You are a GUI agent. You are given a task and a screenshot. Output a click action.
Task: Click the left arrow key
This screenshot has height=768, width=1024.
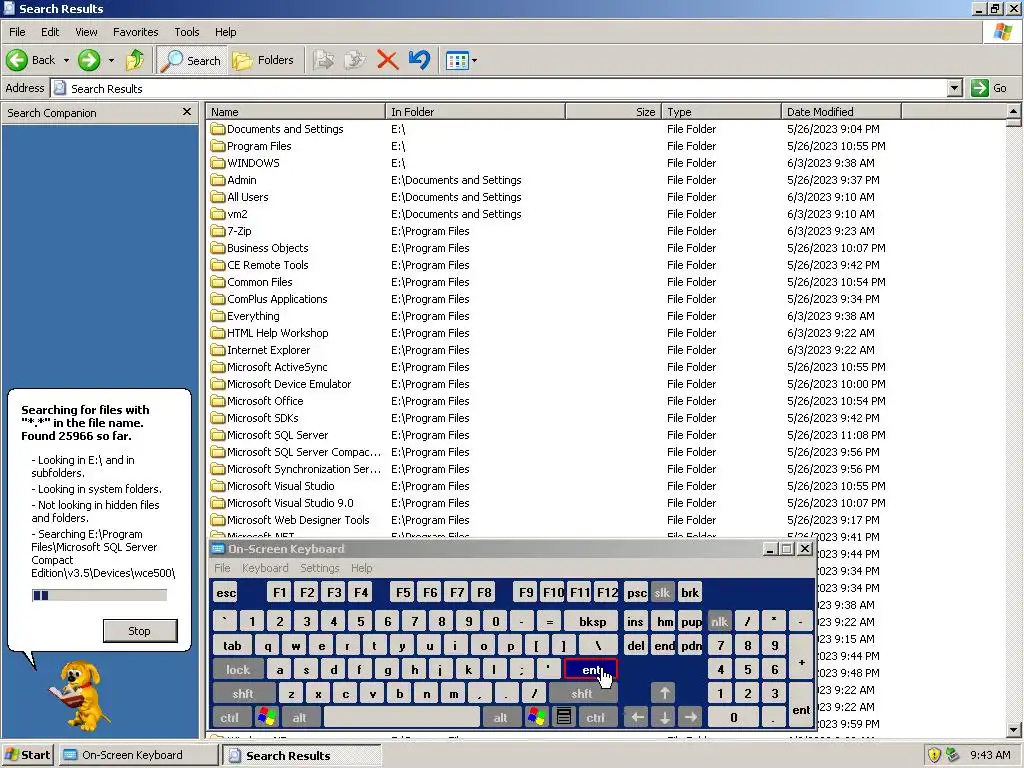pyautogui.click(x=637, y=718)
